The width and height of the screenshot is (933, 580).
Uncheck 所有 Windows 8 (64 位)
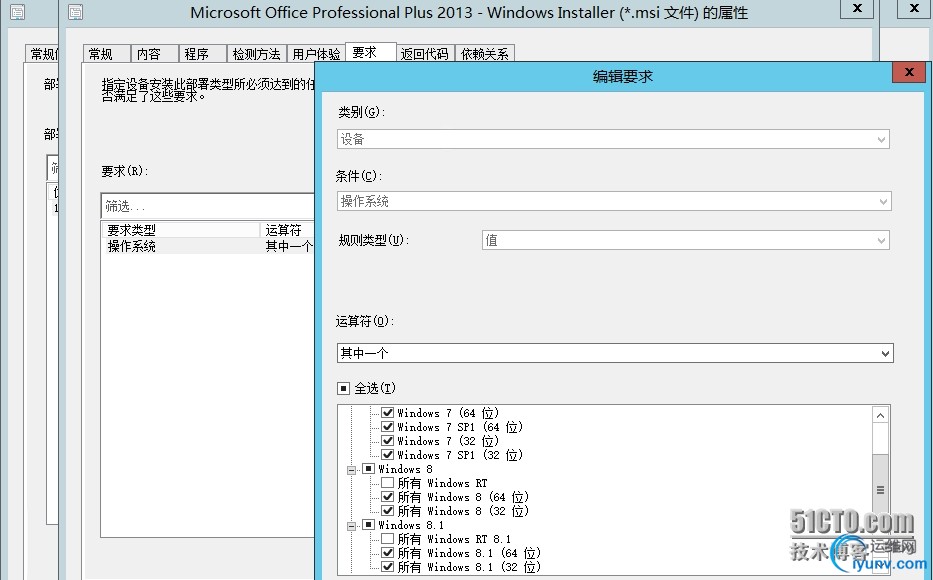(387, 497)
